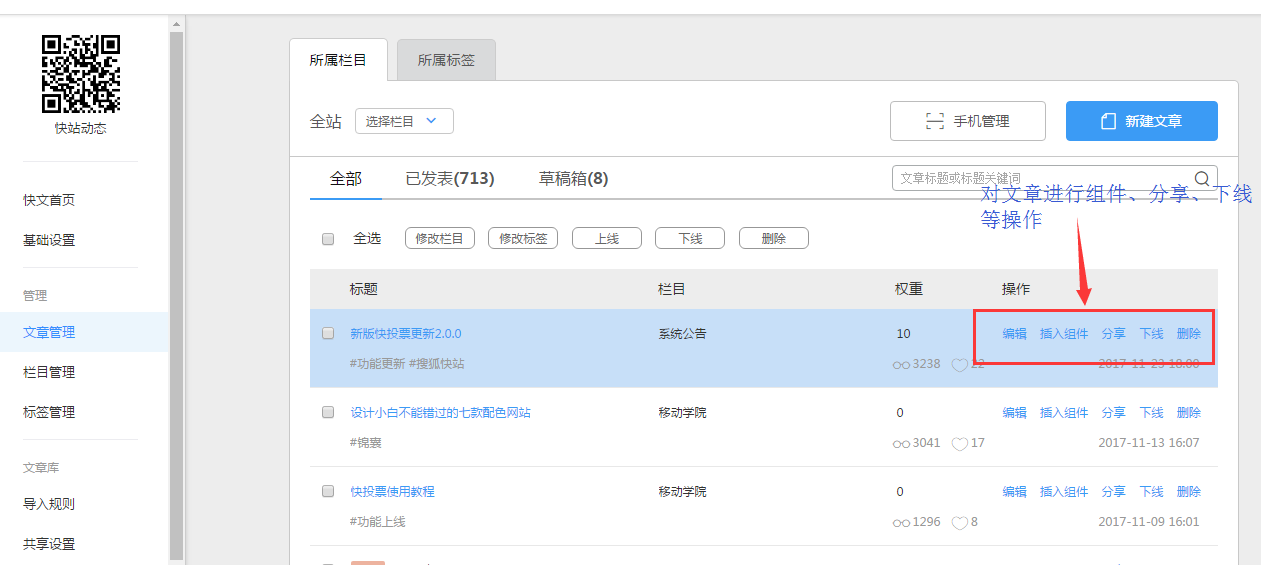The height and width of the screenshot is (565, 1261).
Task: Click the 新建文章 button
Action: [1141, 121]
